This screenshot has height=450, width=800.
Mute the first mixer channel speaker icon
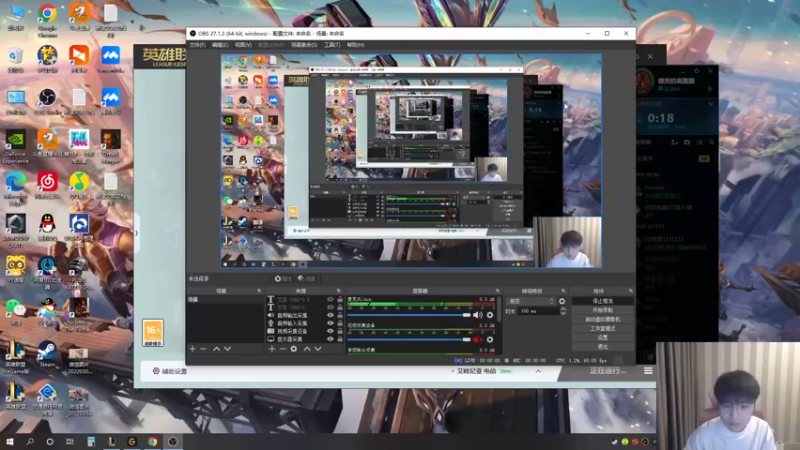point(478,315)
